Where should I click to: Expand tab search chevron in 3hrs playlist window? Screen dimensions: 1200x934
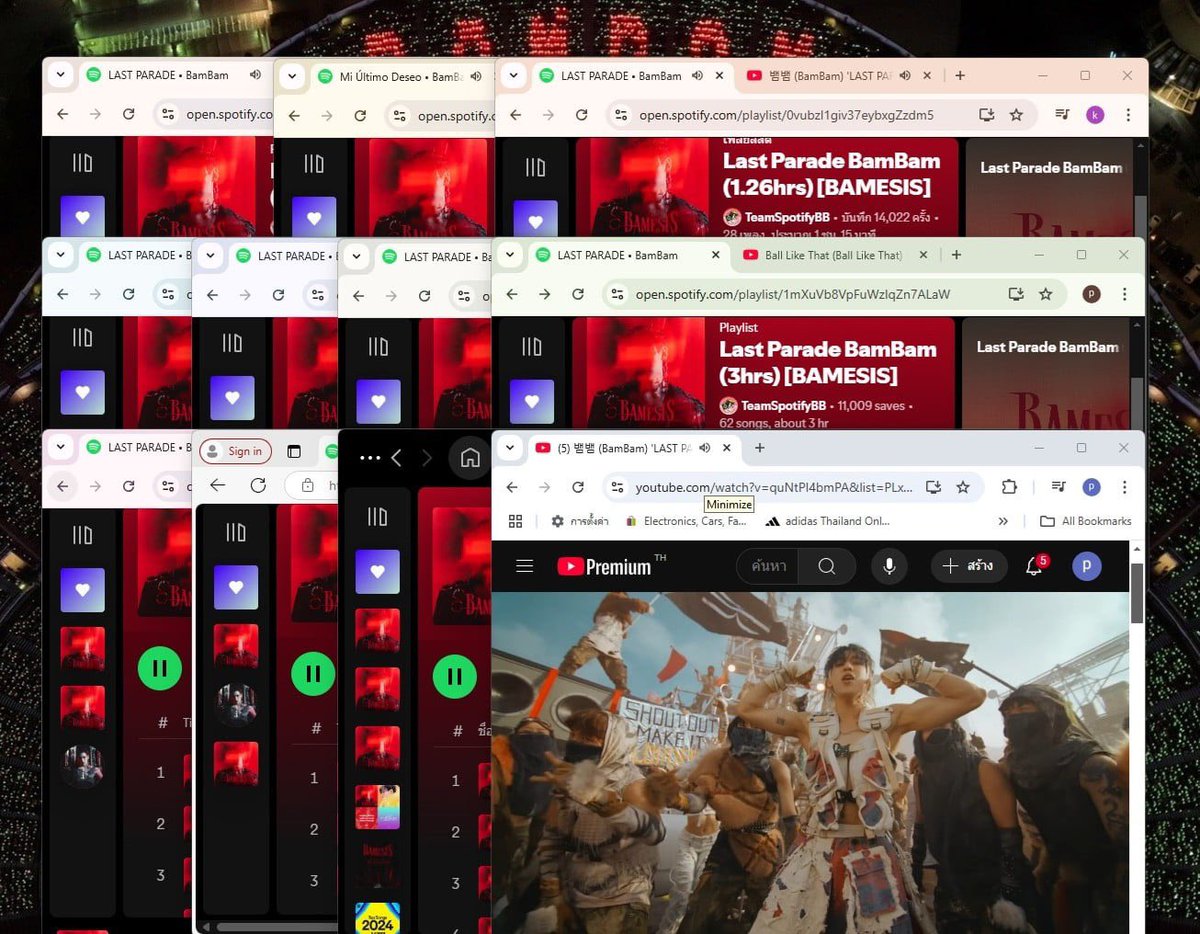tap(509, 255)
